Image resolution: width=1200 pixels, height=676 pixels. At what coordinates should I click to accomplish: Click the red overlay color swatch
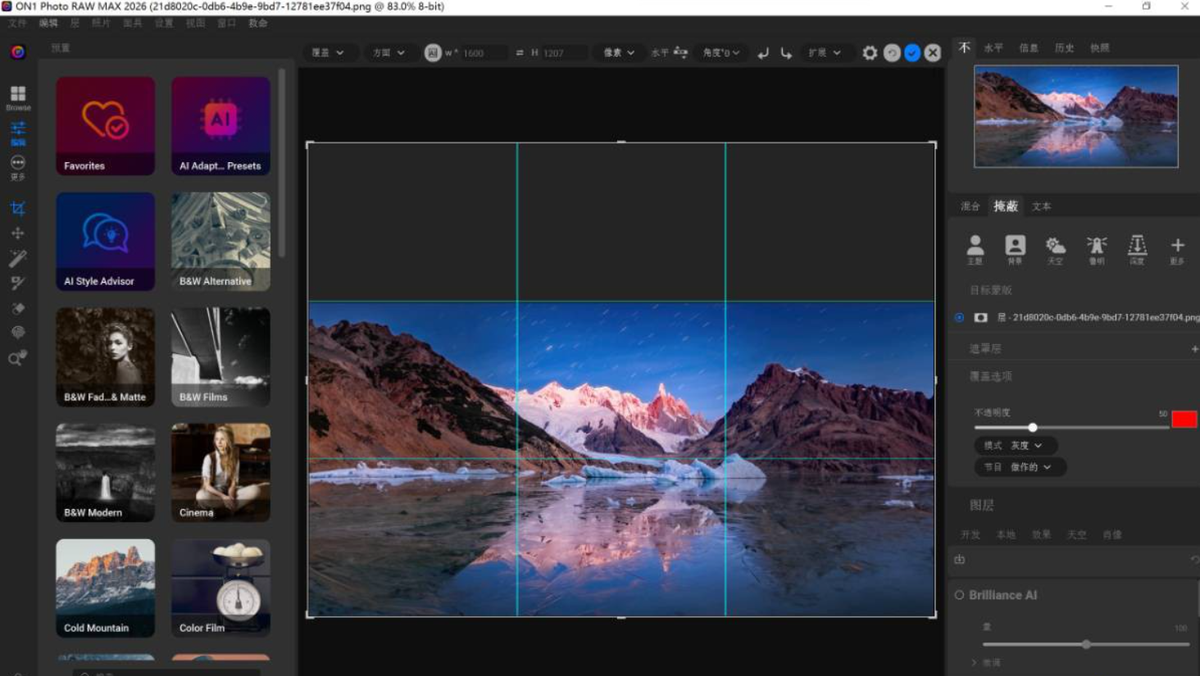point(1184,419)
